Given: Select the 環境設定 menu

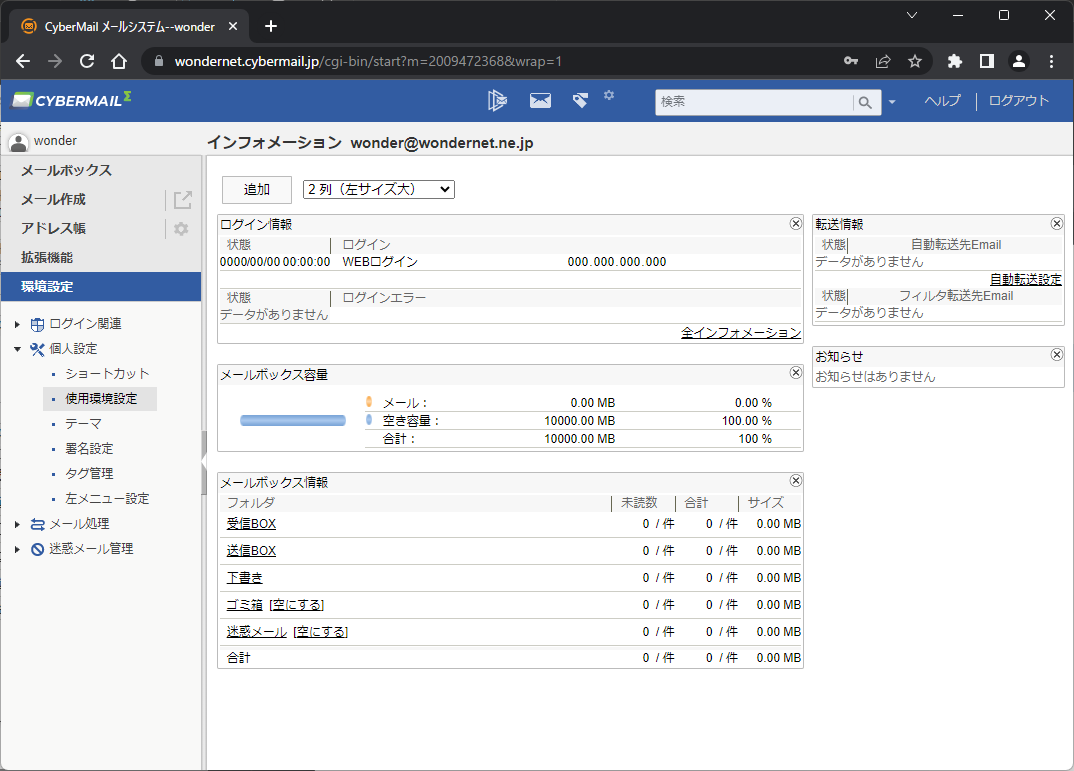Looking at the screenshot, I should coord(101,286).
